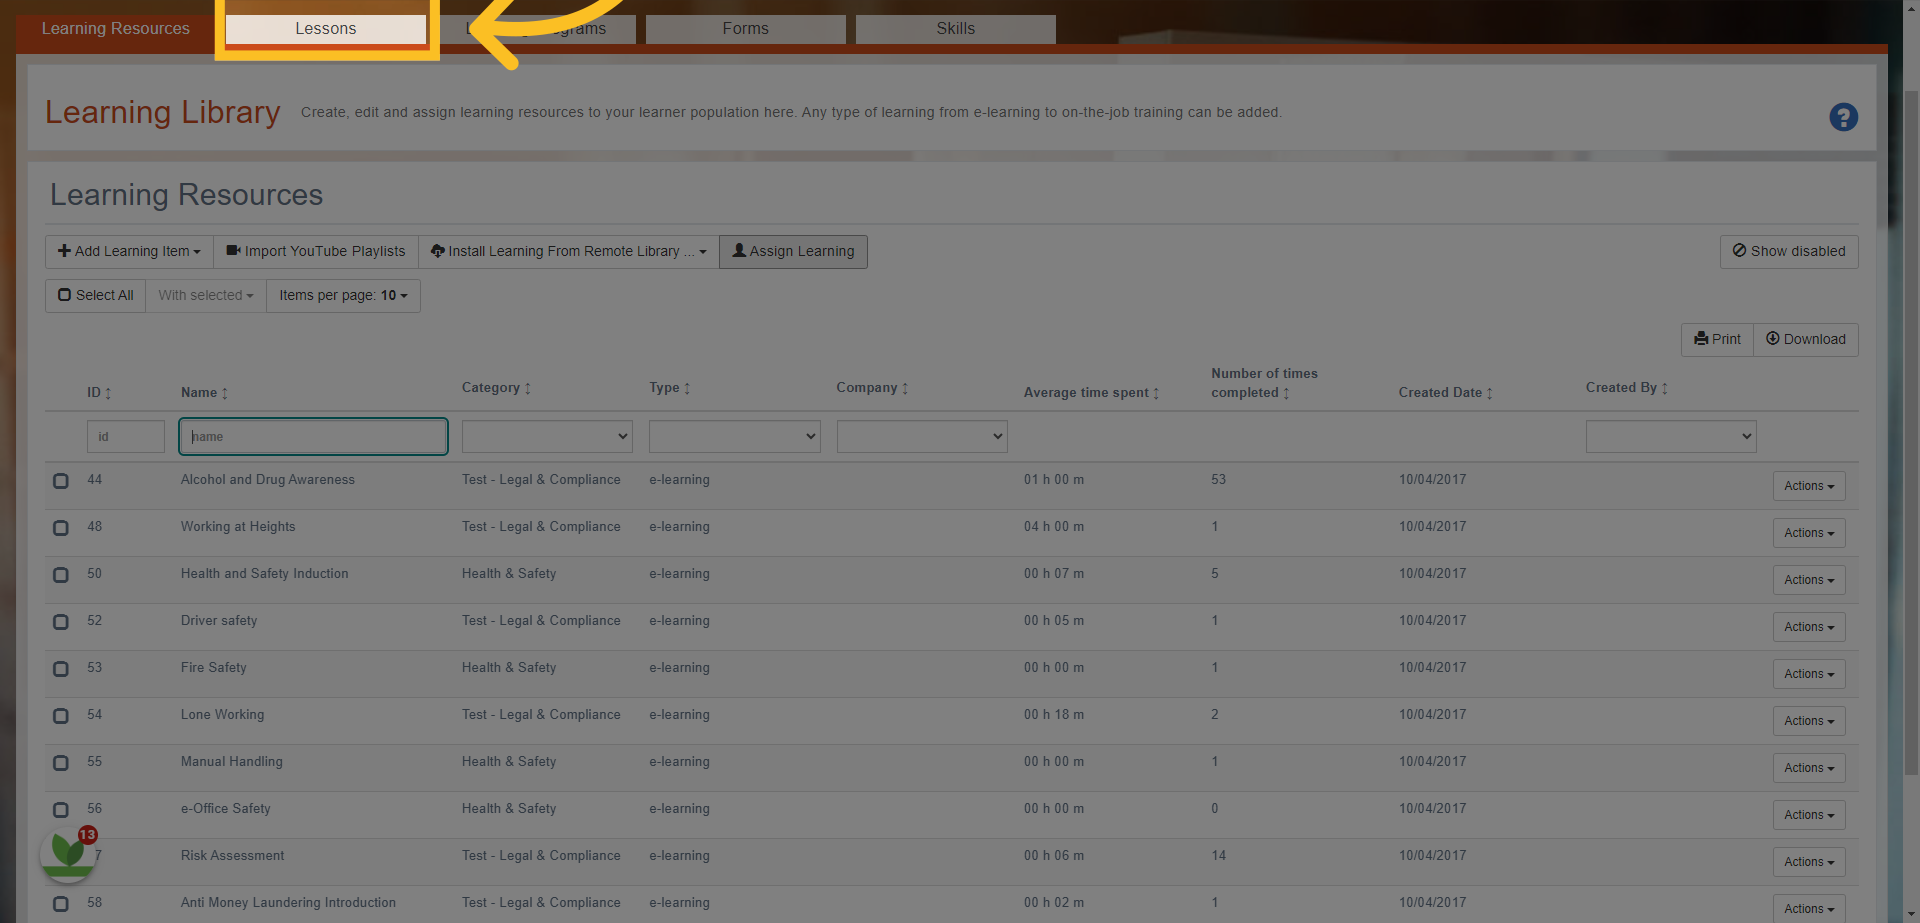Download the learning resources table
This screenshot has width=1920, height=923.
tap(1806, 340)
